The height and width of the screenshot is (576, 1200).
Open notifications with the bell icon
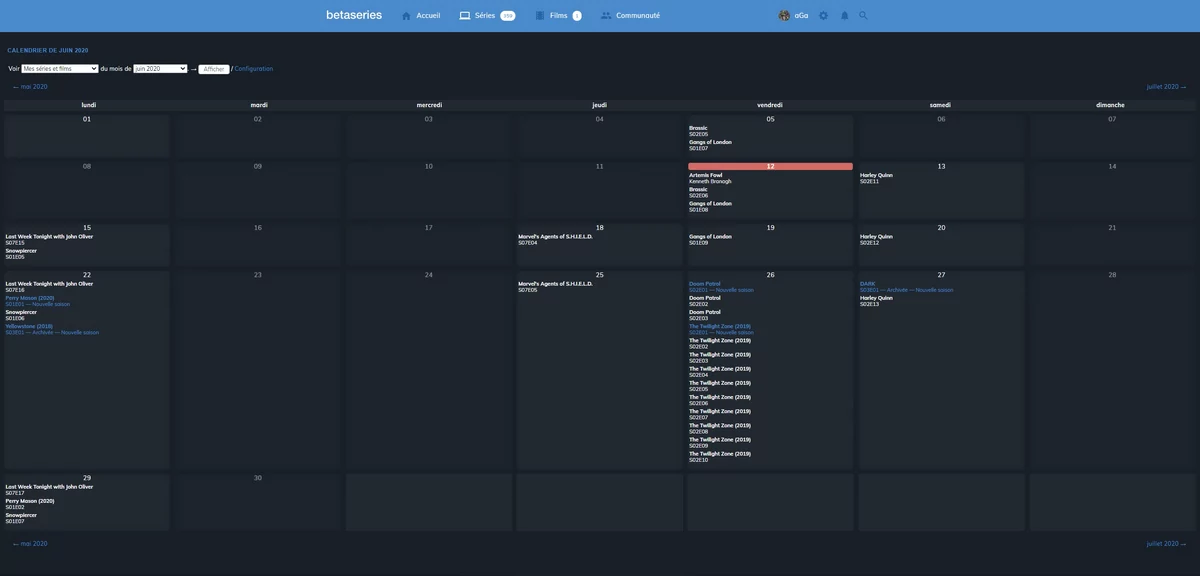click(x=844, y=16)
